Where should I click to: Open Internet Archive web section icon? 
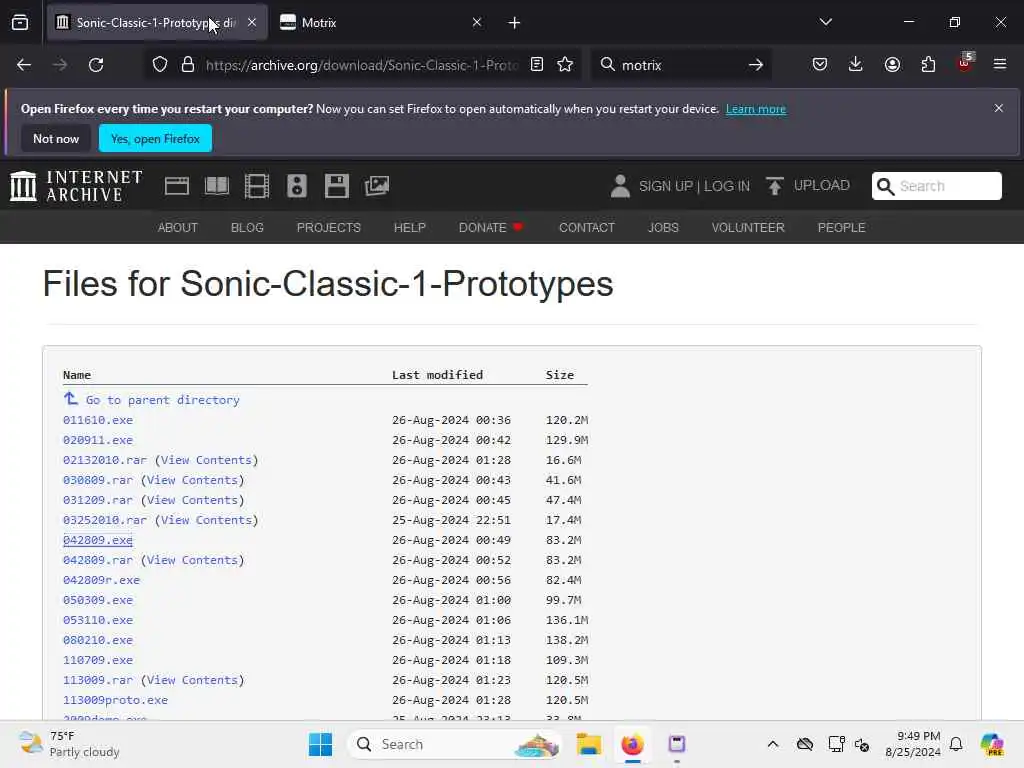[177, 186]
